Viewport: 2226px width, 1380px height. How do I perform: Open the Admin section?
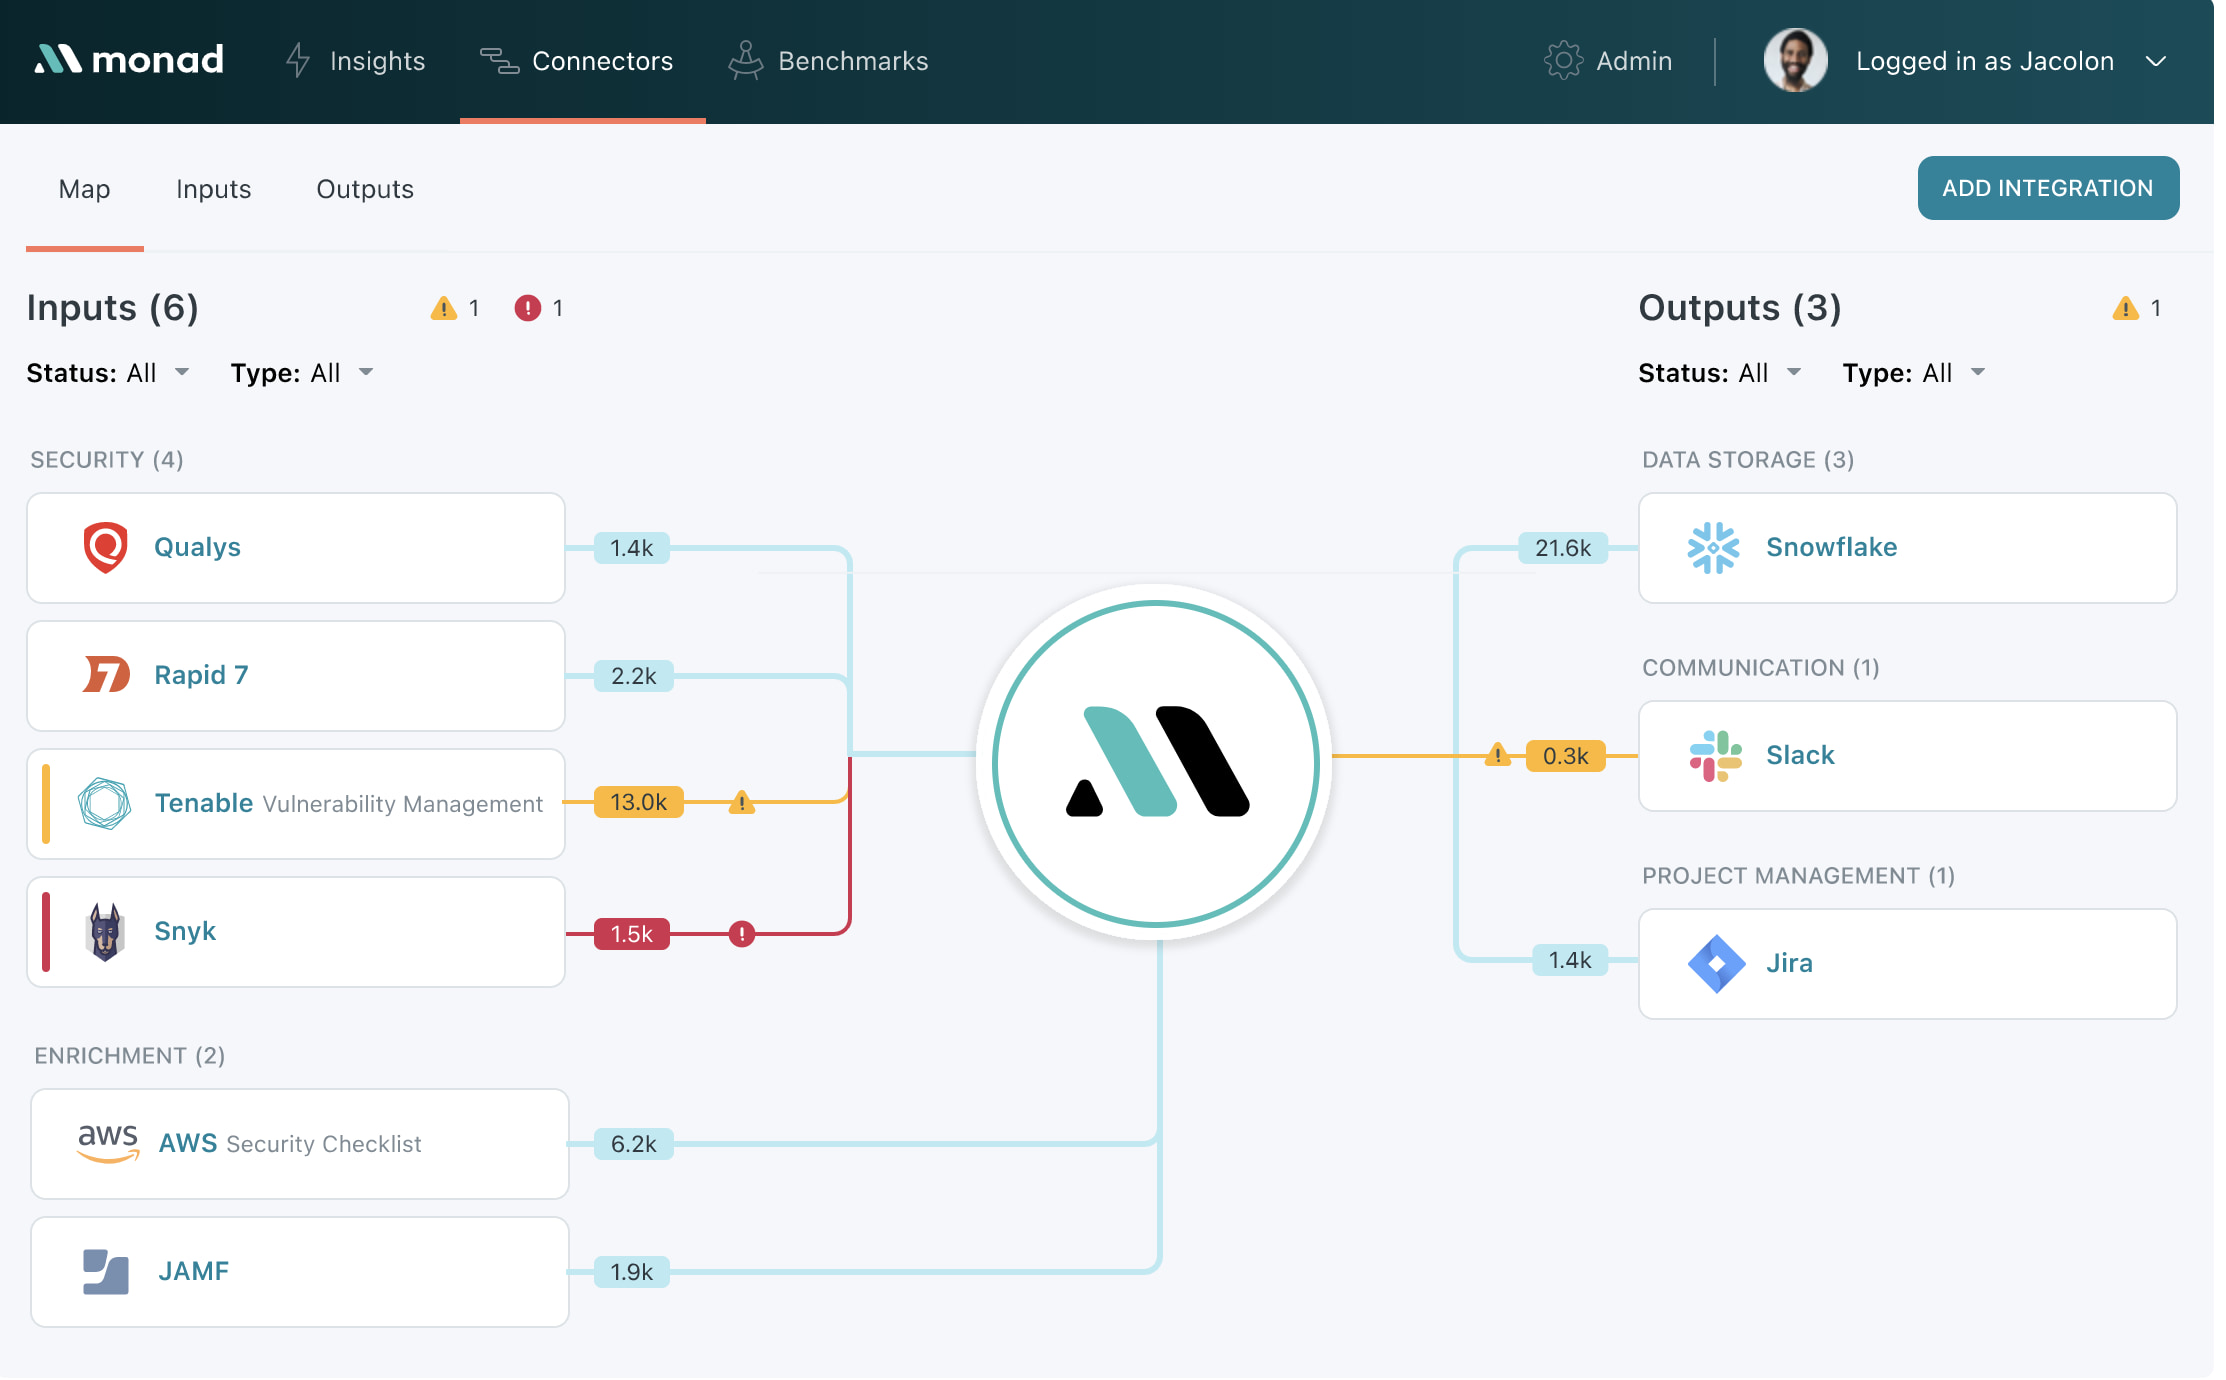1634,61
